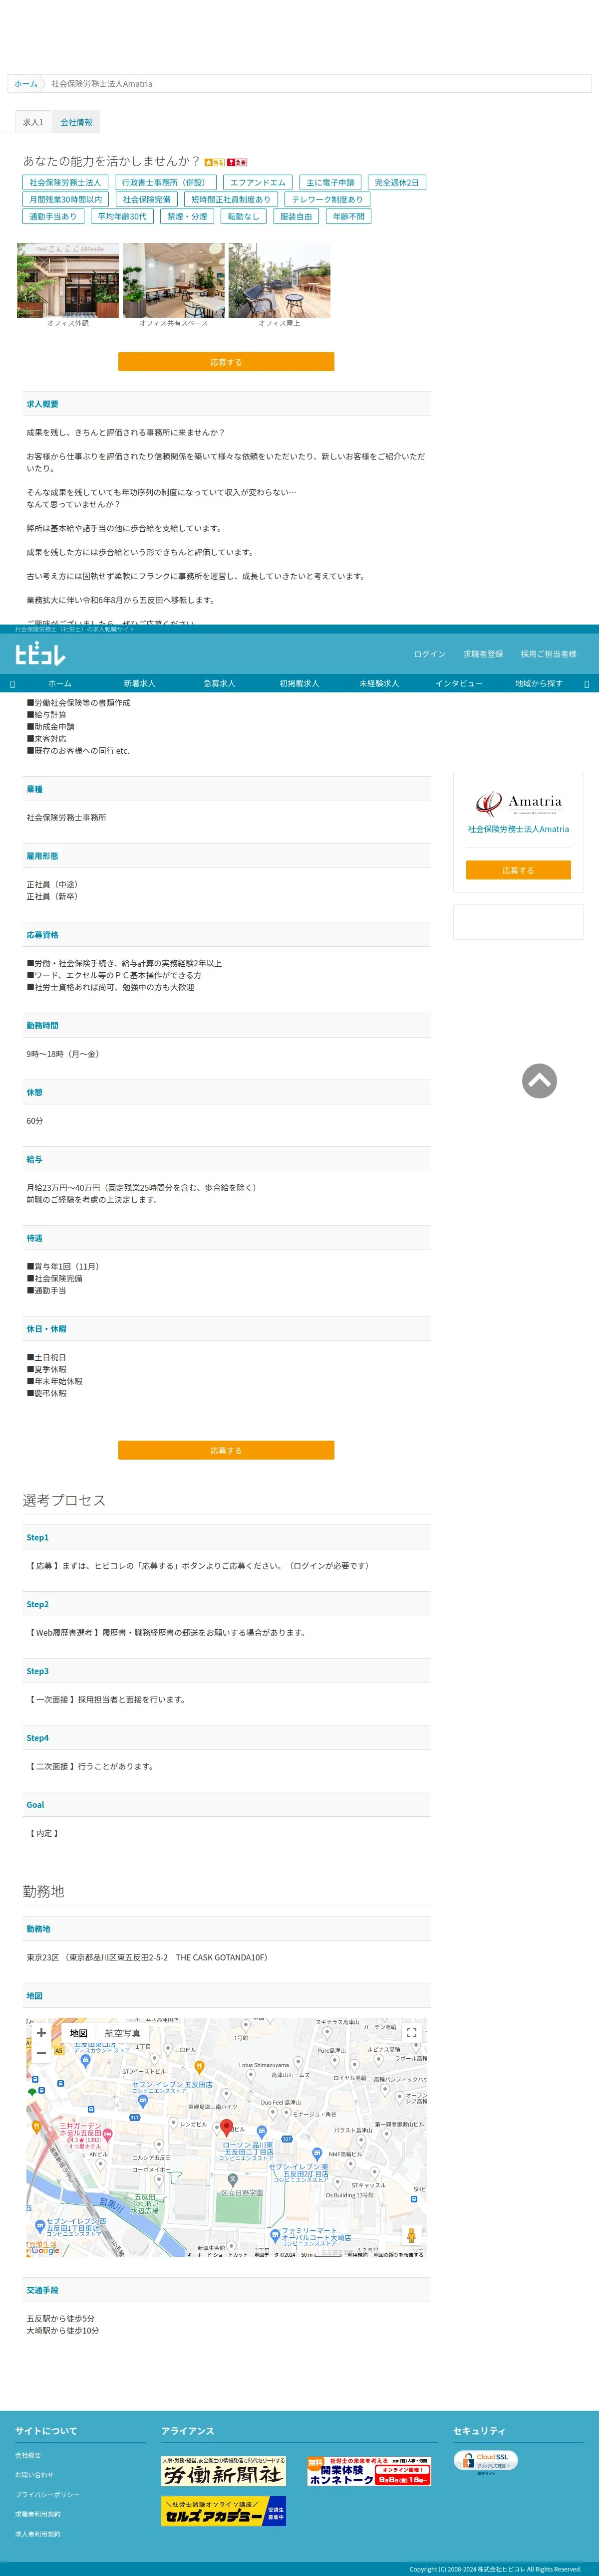Click the left arrow of navigation bar

(x=12, y=684)
